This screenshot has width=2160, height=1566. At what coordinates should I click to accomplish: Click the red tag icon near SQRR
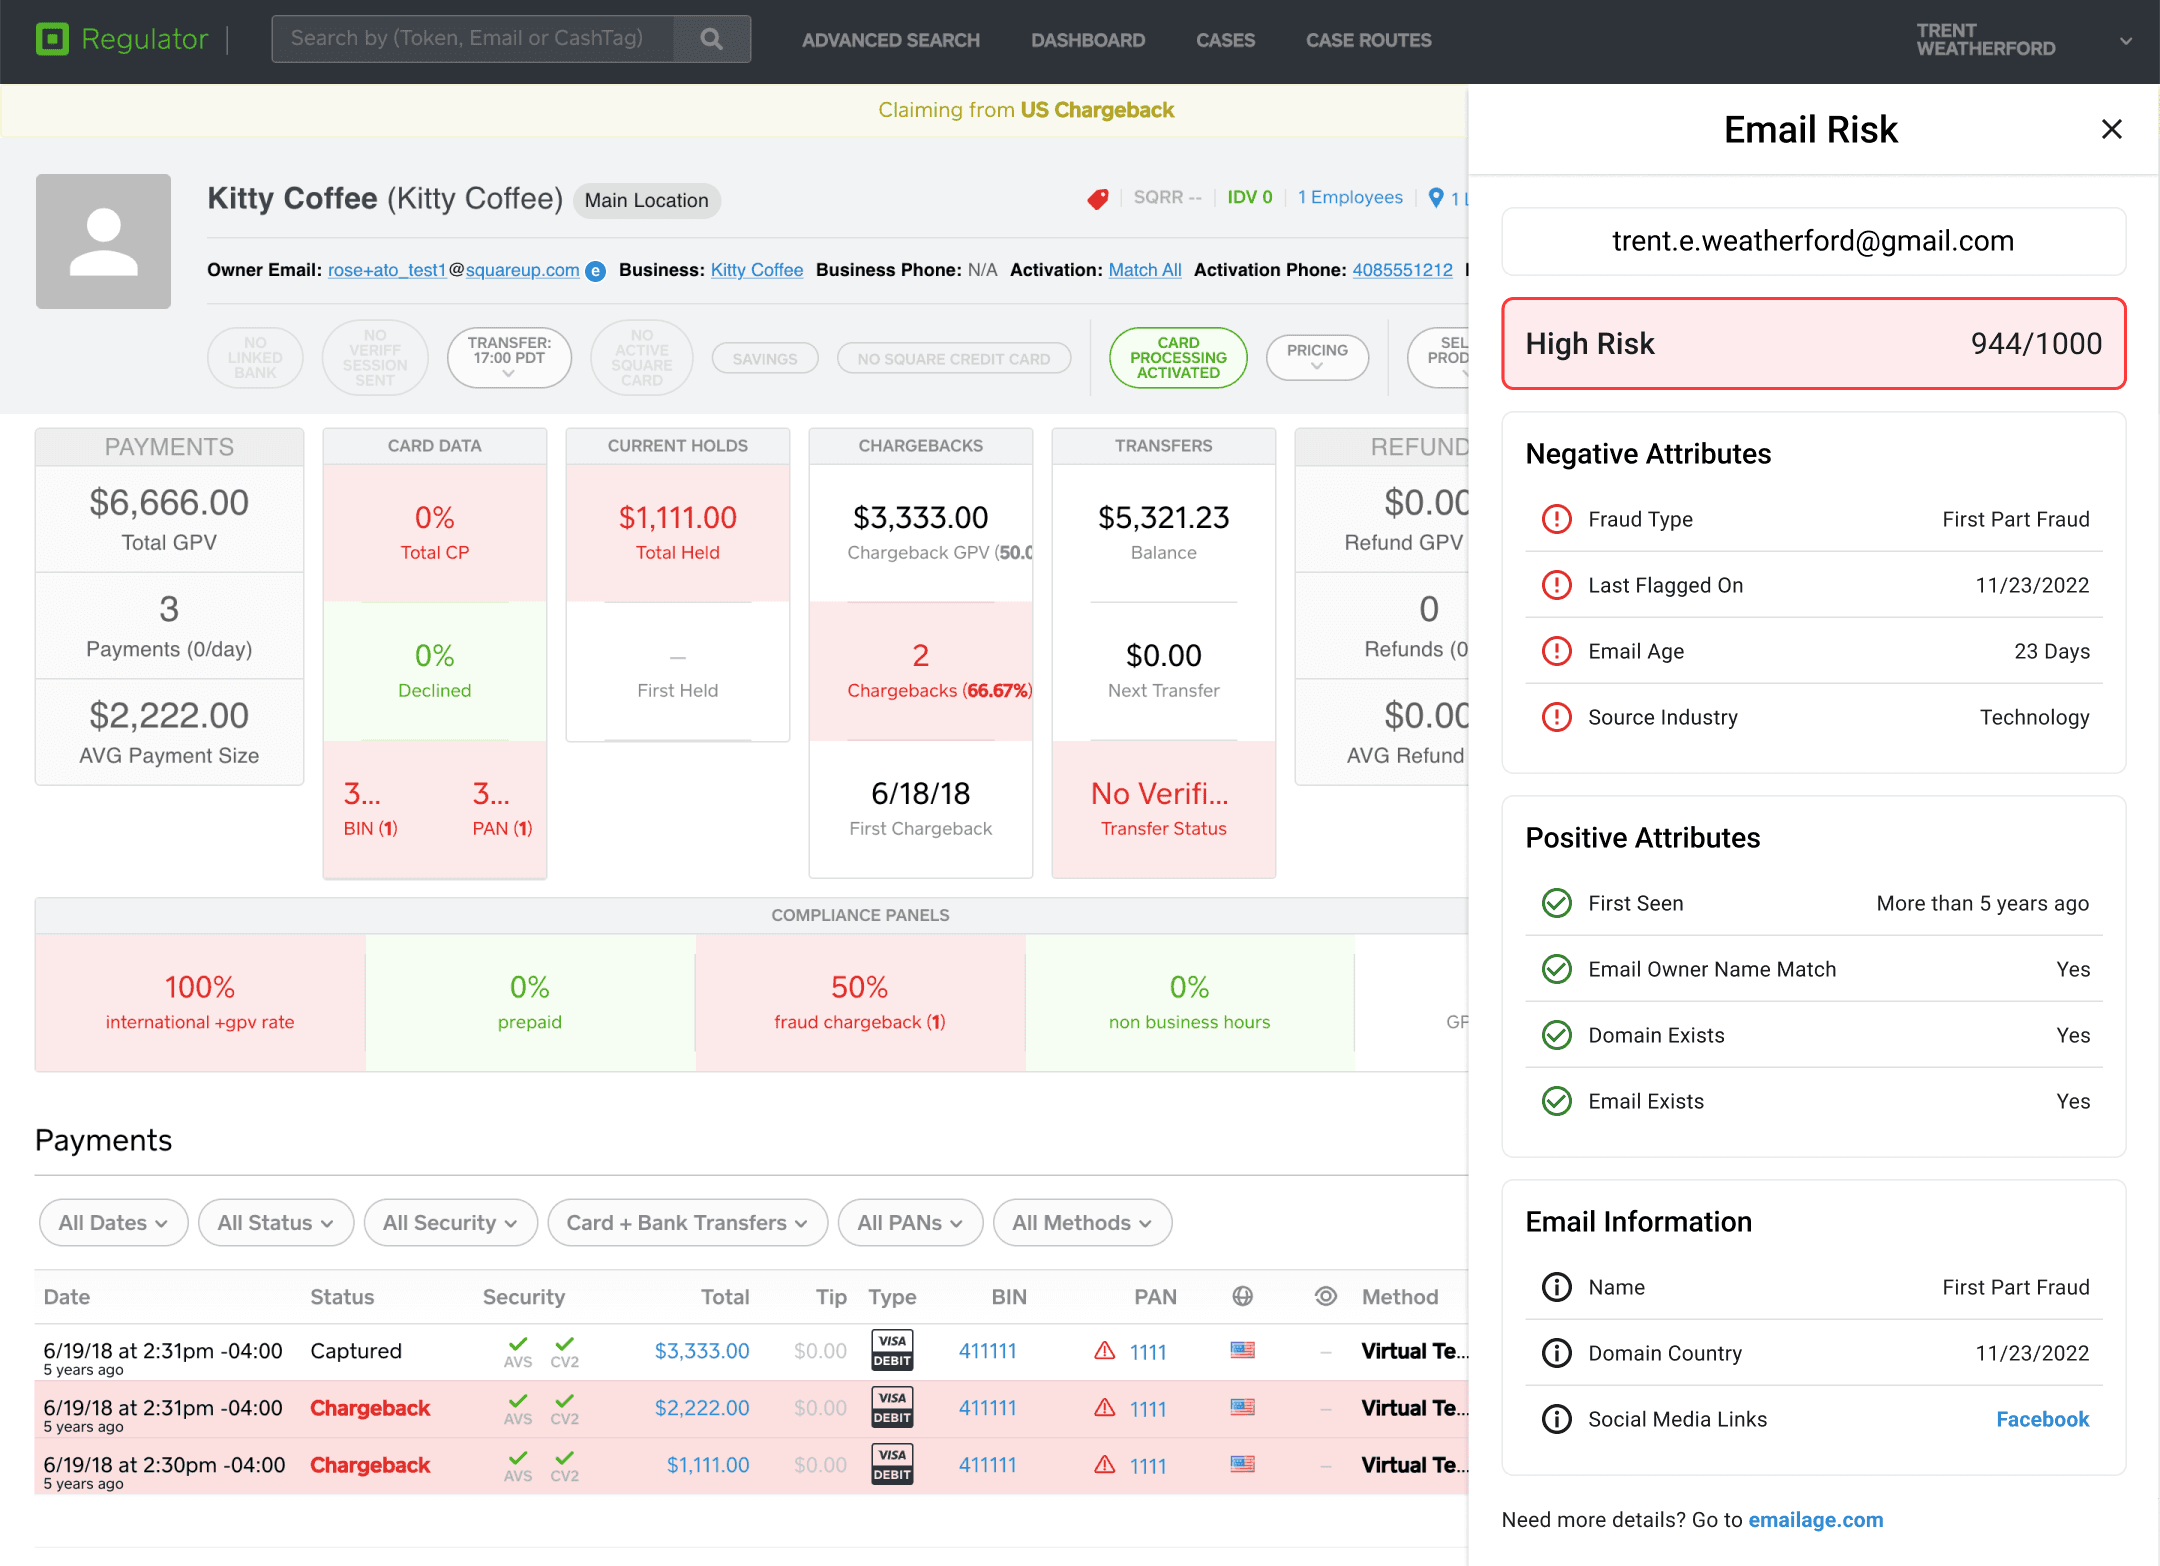[x=1097, y=199]
